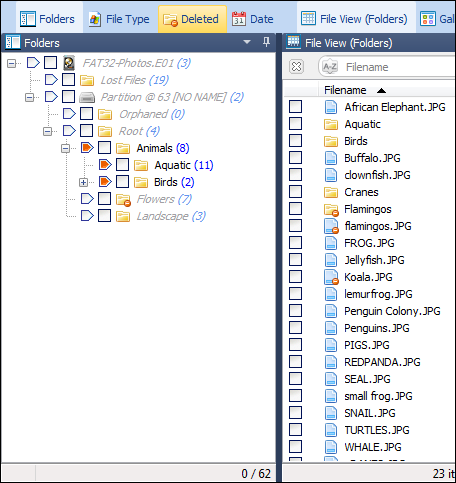Click the clear filter X icon beside Filename box

[x=296, y=67]
